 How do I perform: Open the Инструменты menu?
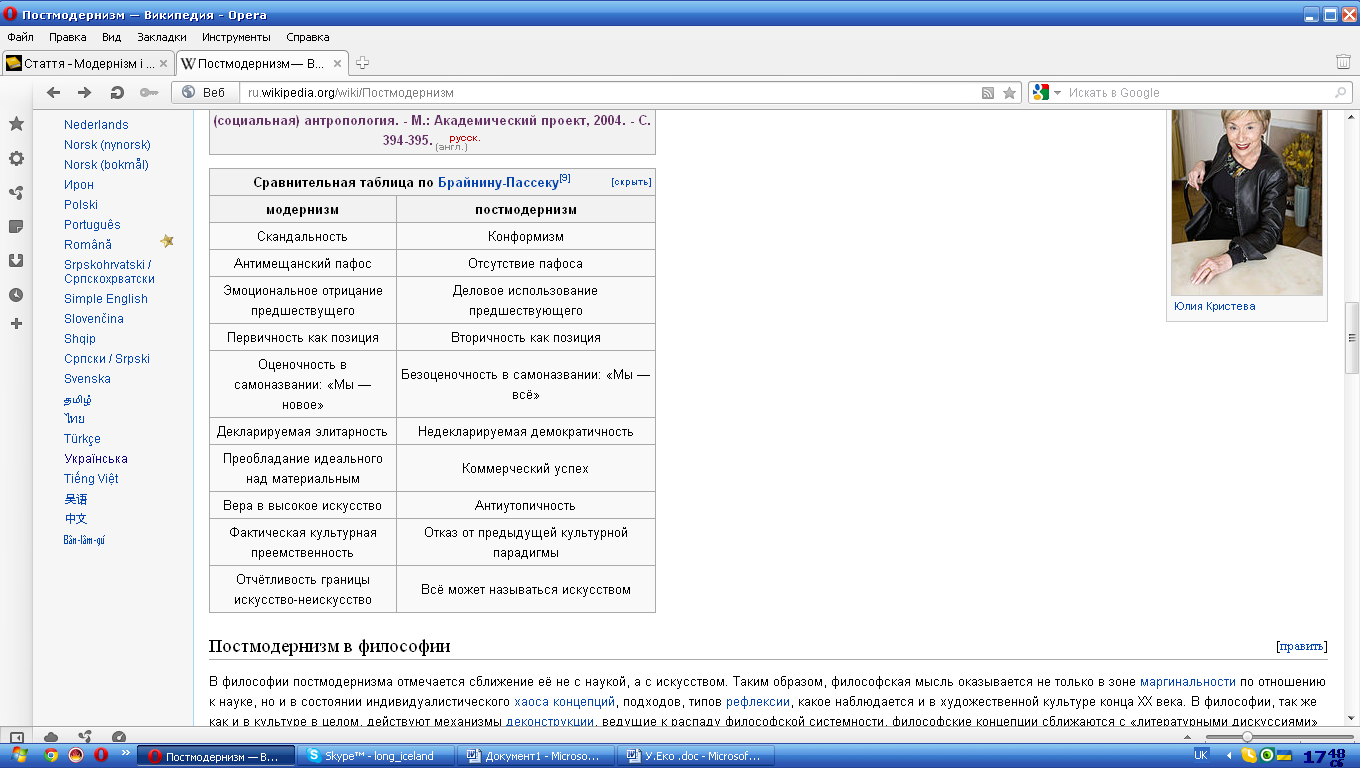click(236, 37)
